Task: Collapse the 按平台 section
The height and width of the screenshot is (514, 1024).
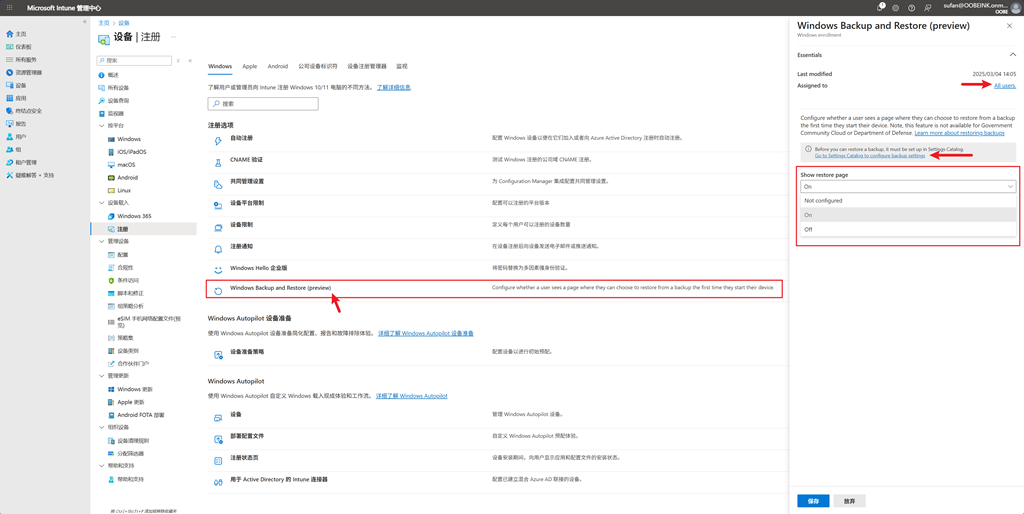Action: point(101,126)
